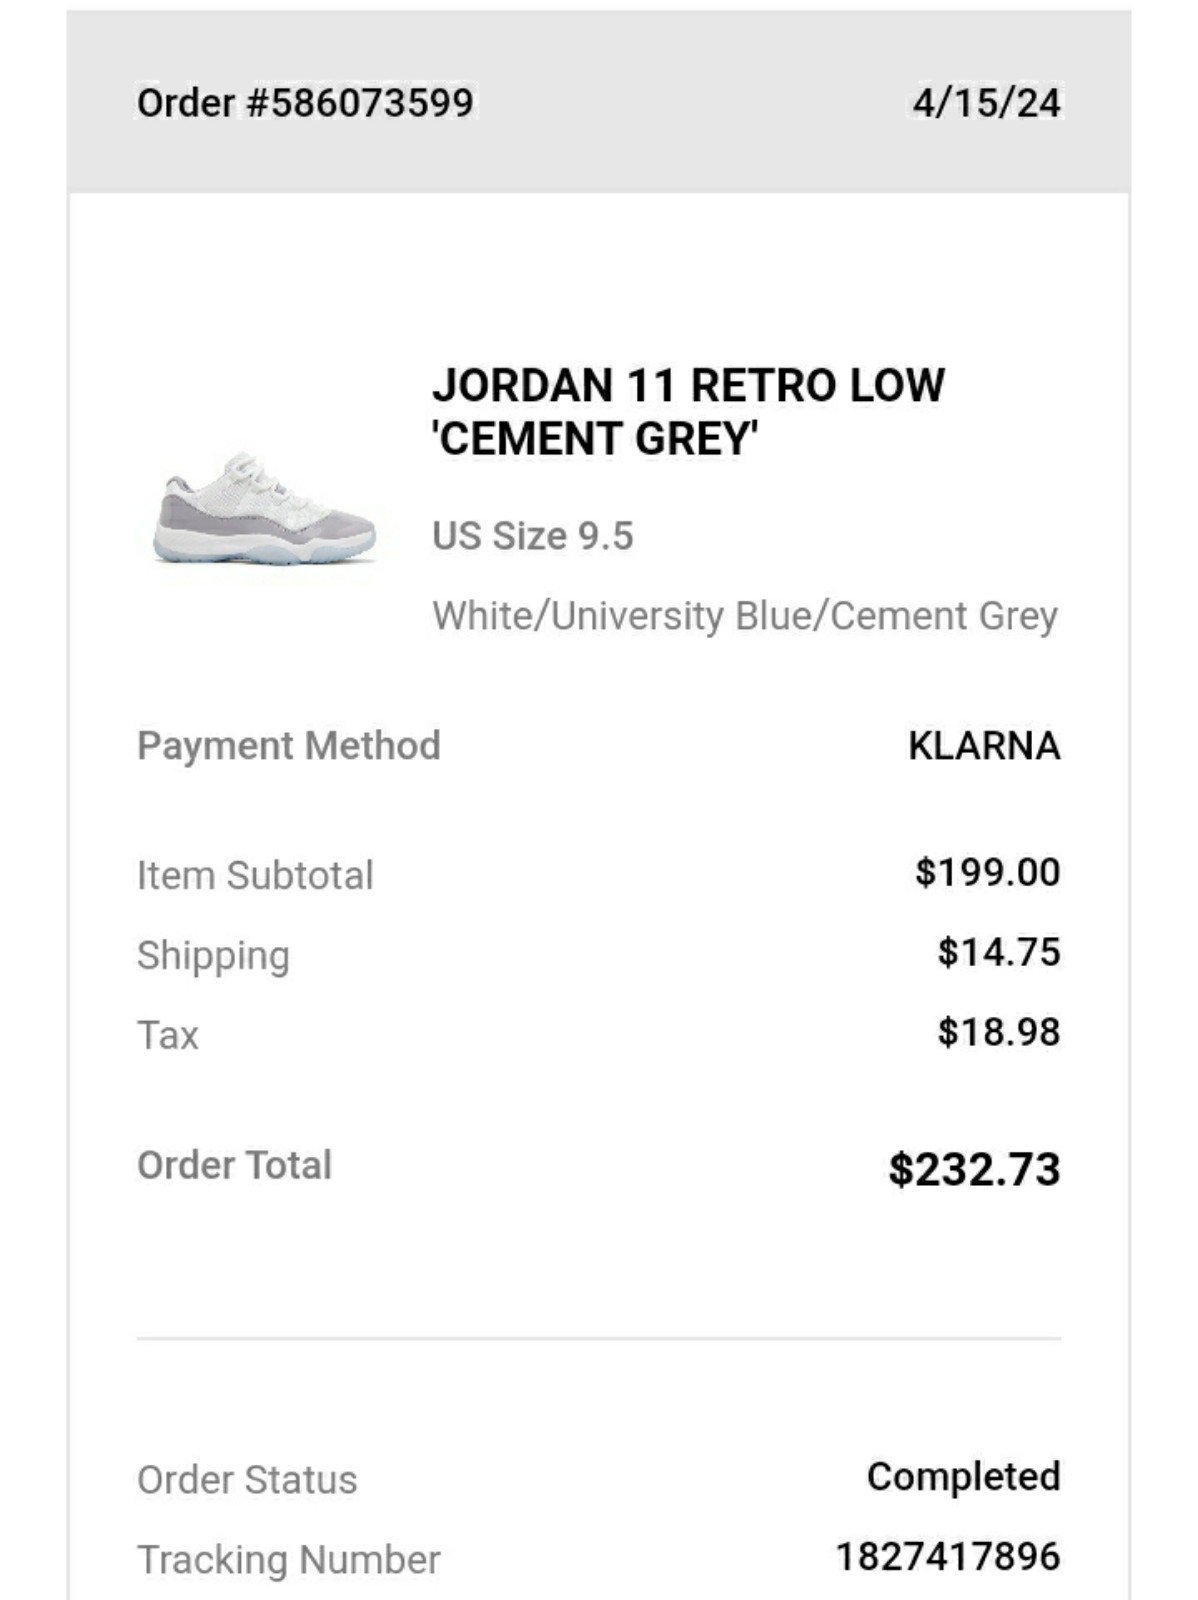Select order number #586073599

pos(305,103)
